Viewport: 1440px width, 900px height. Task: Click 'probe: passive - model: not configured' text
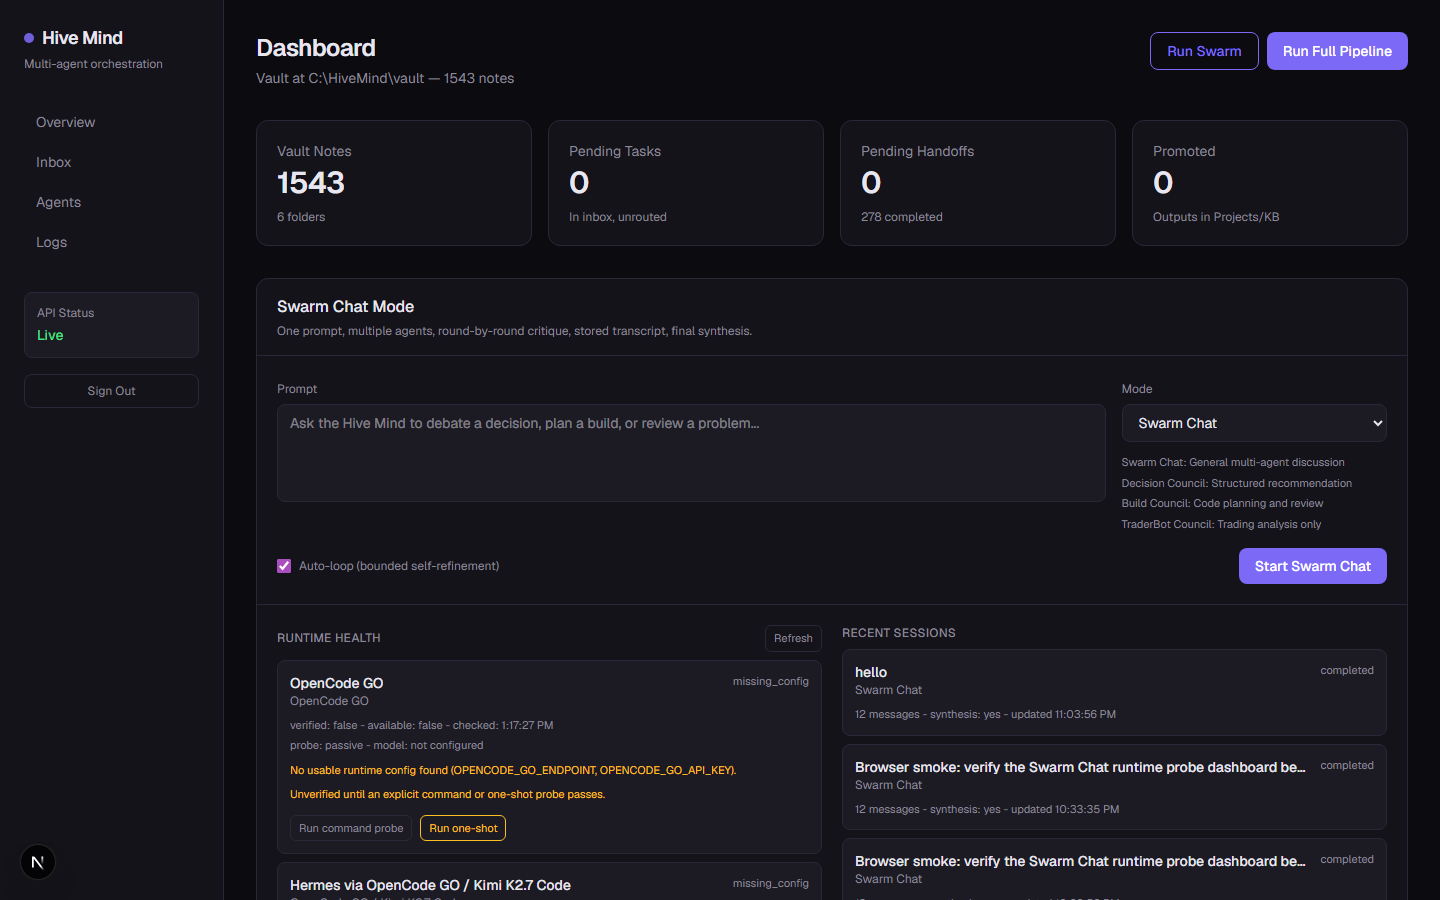point(386,745)
